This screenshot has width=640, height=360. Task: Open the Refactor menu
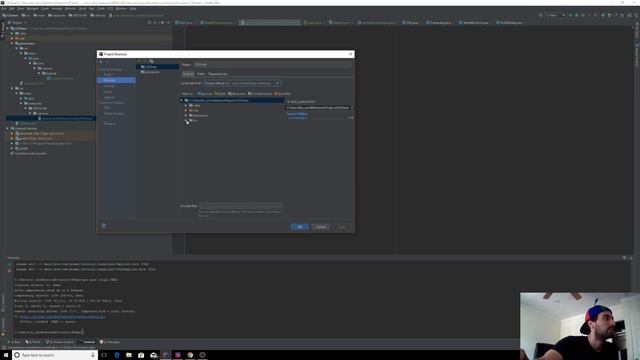point(71,9)
